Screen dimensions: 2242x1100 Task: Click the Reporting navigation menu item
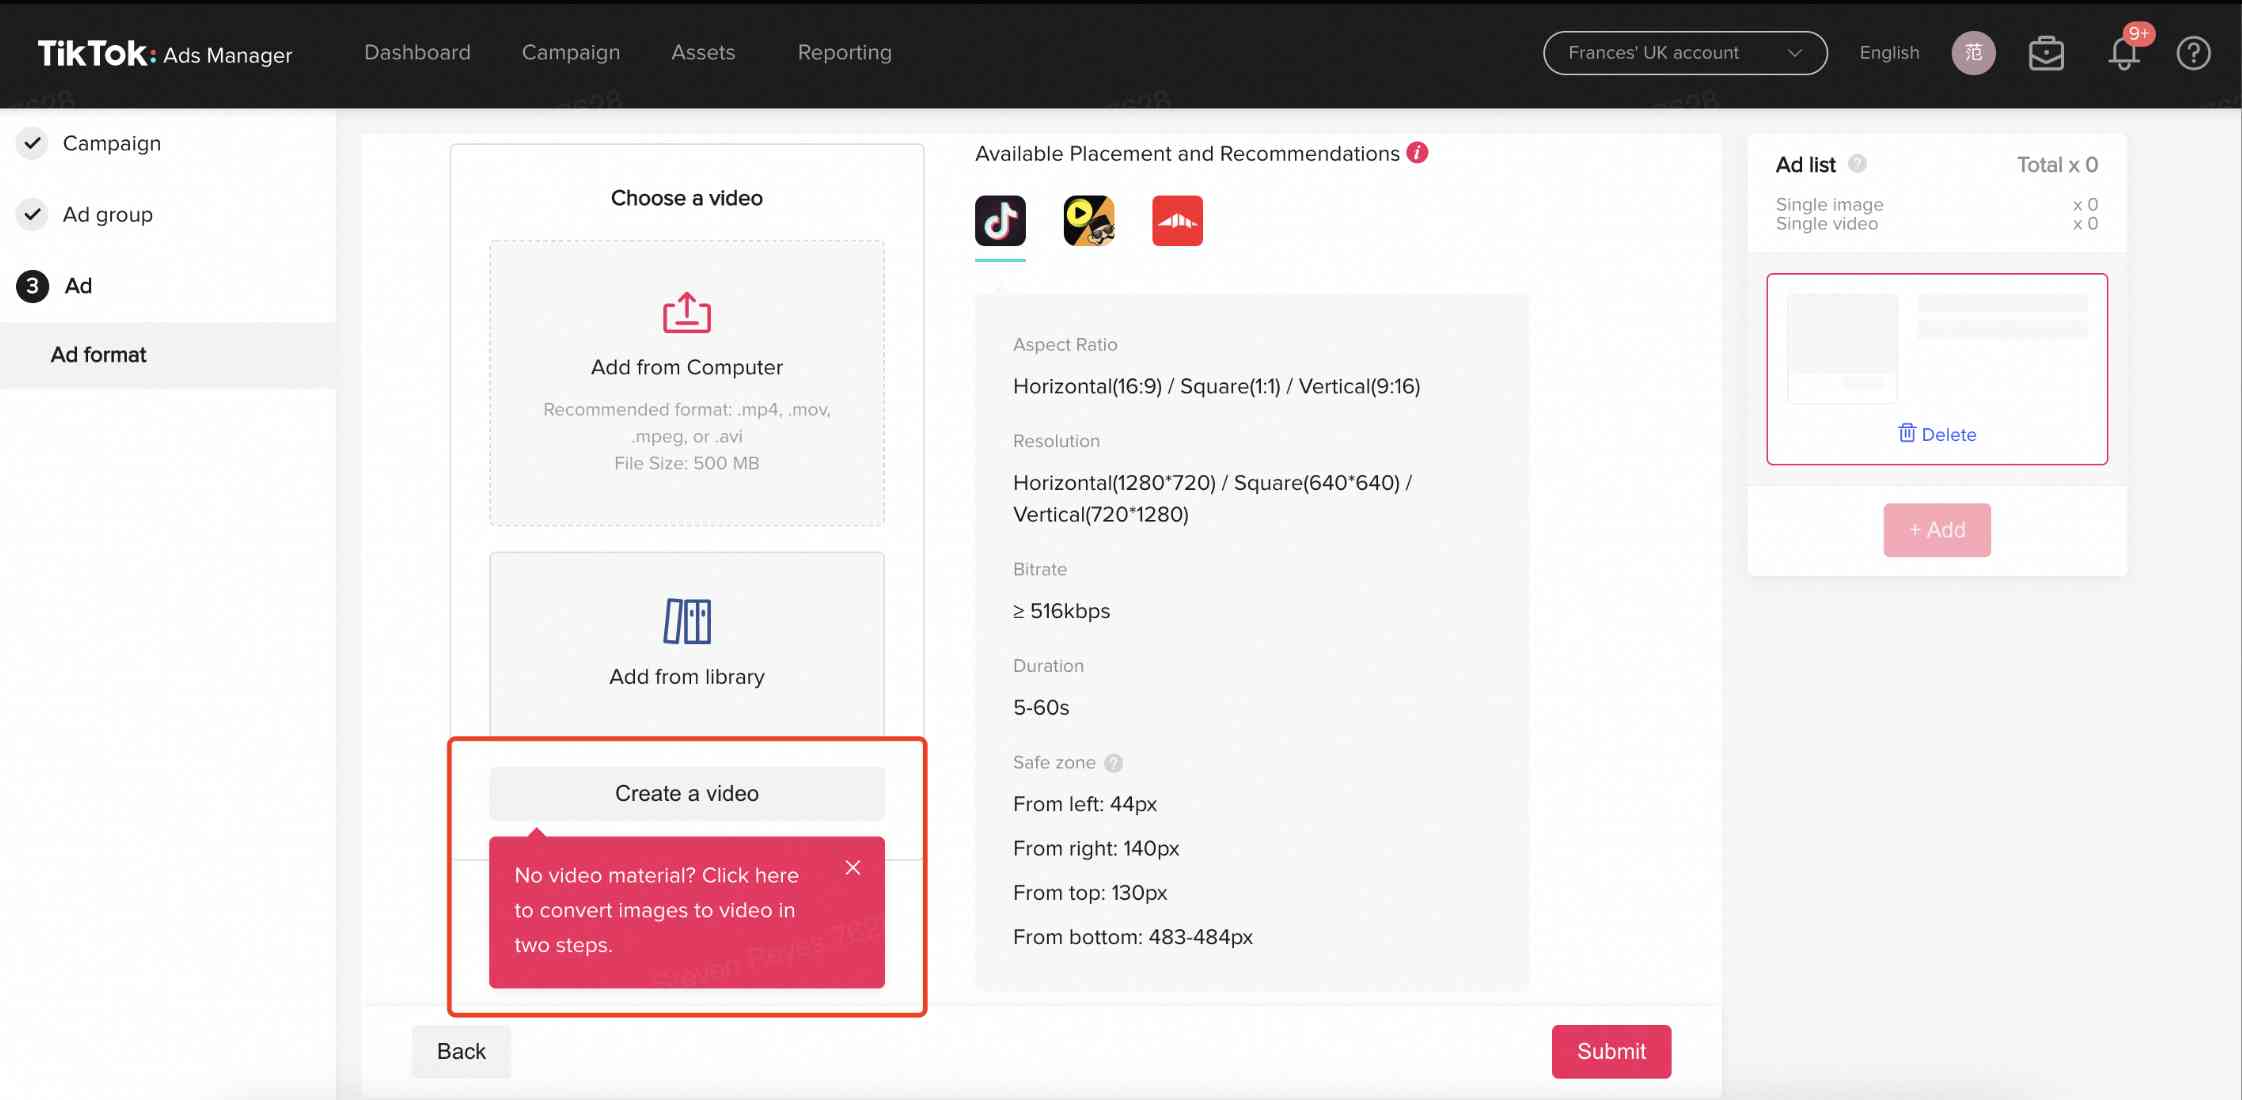click(x=844, y=51)
